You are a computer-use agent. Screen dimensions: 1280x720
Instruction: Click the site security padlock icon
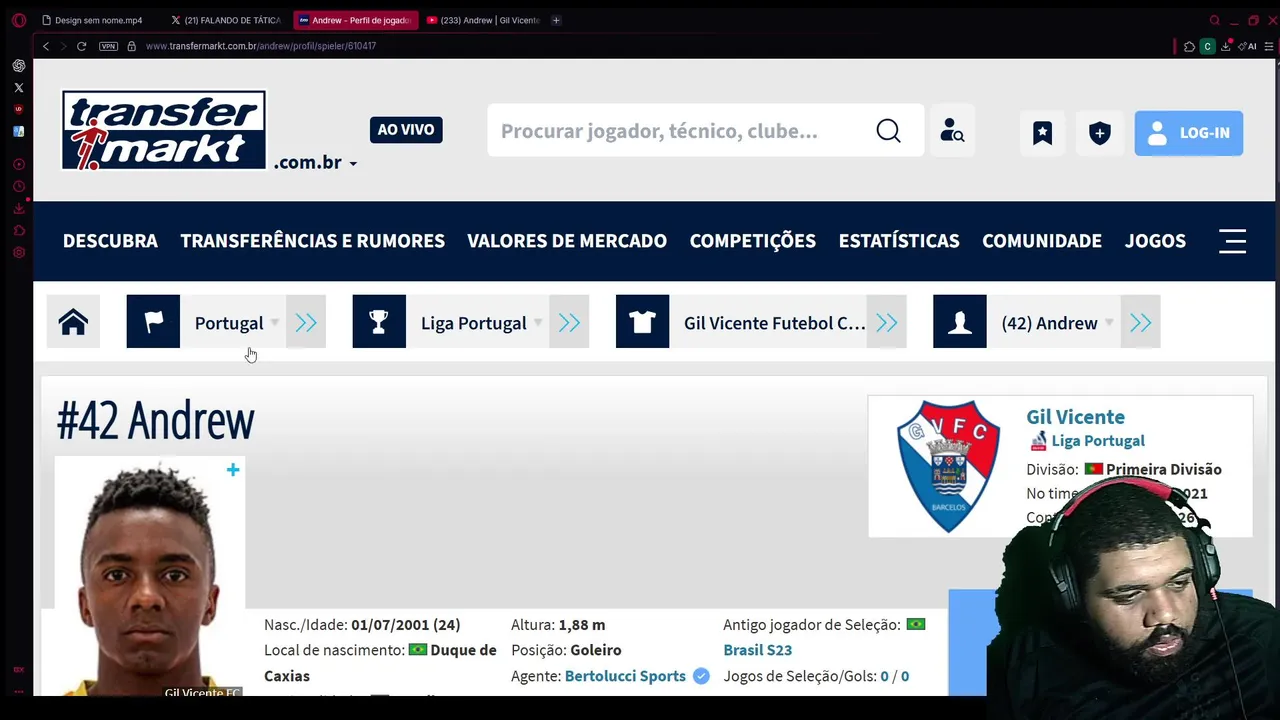point(131,46)
